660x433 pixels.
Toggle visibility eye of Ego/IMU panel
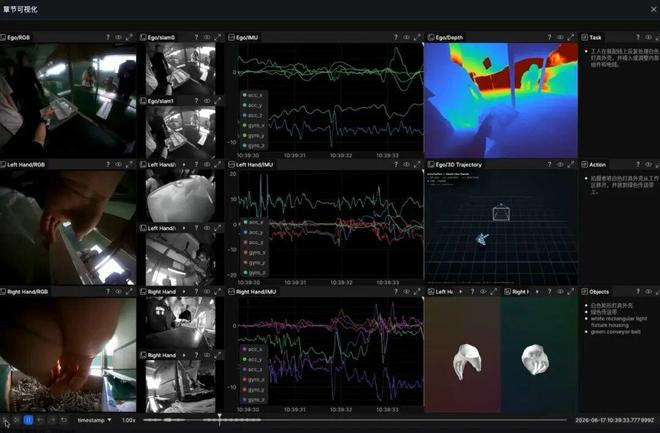406,37
